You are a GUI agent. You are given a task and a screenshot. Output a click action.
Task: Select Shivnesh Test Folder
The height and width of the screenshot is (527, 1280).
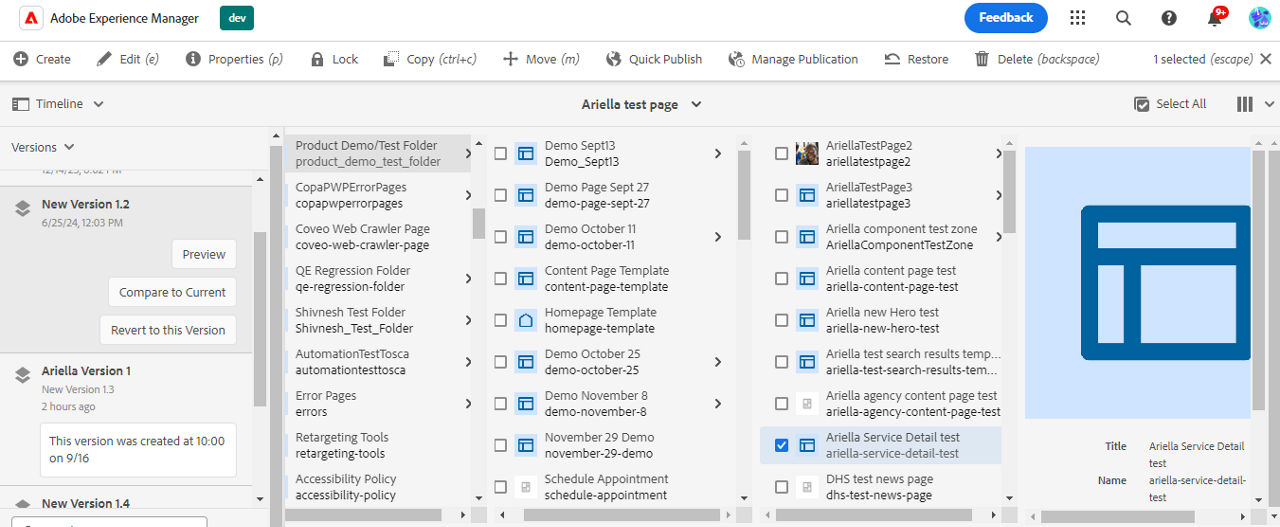[x=378, y=320]
